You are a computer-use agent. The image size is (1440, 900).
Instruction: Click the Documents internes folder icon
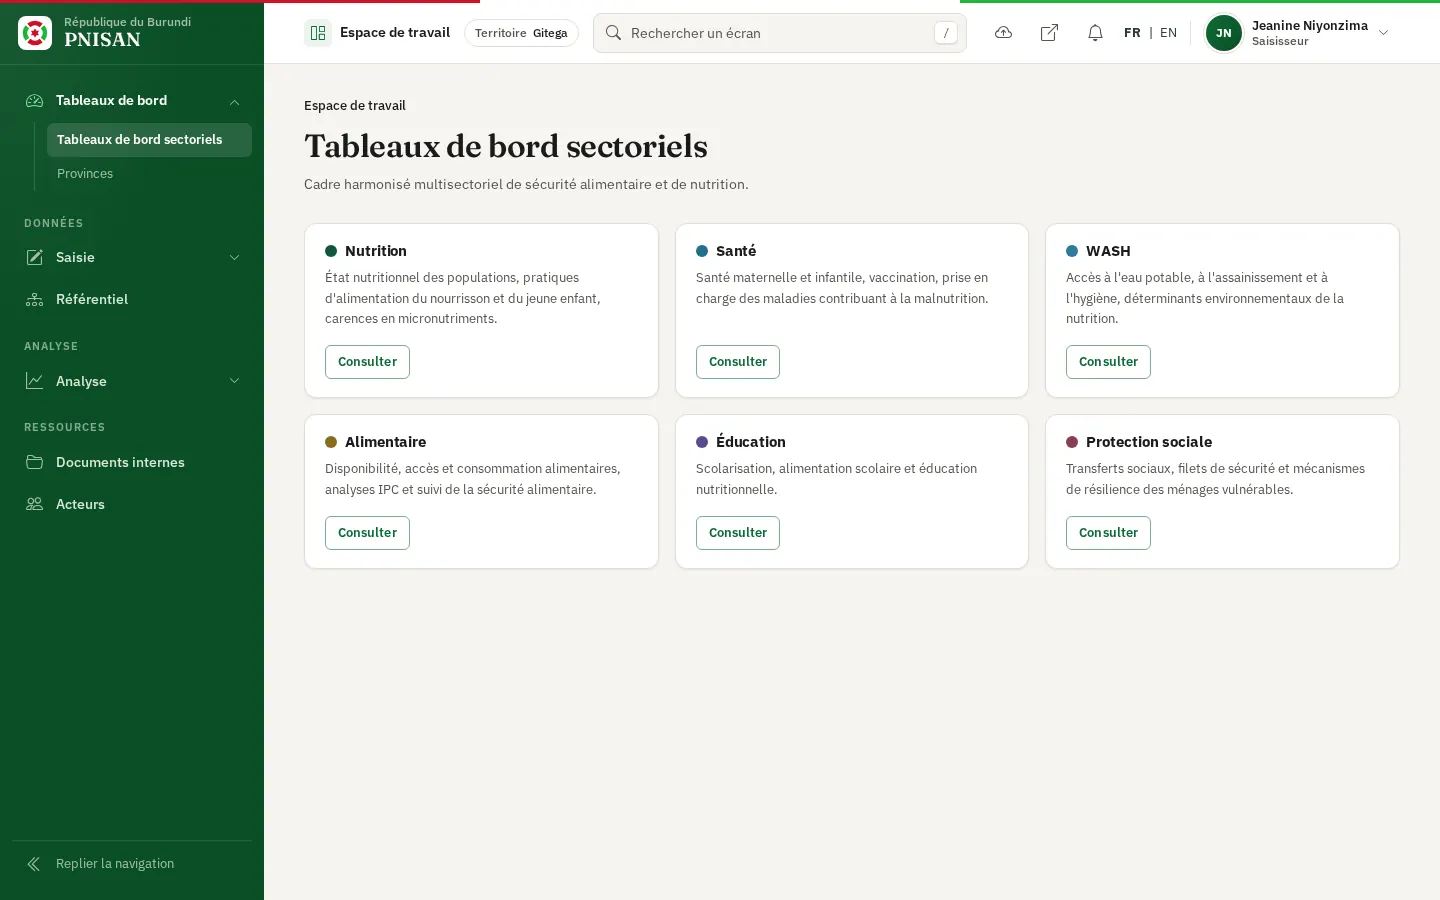click(35, 462)
